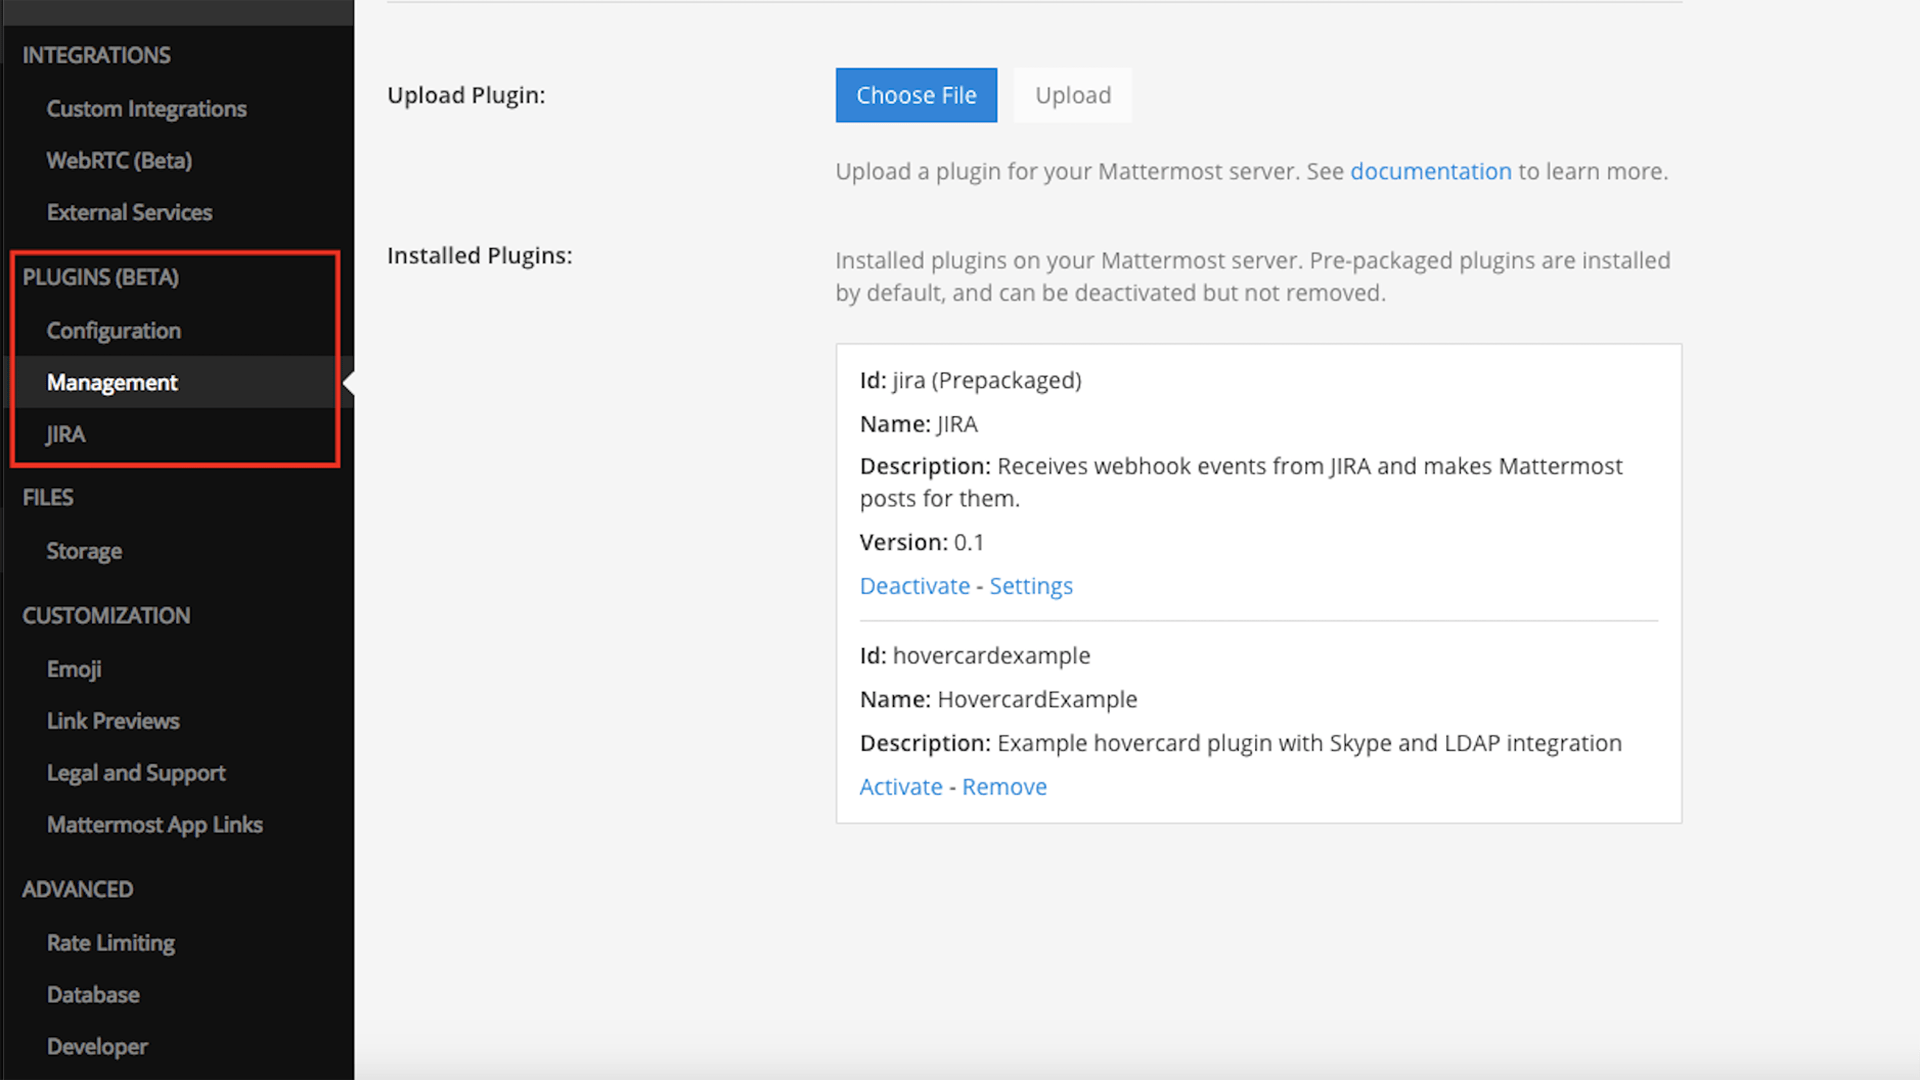
Task: Click the Choose File button
Action: 916,95
